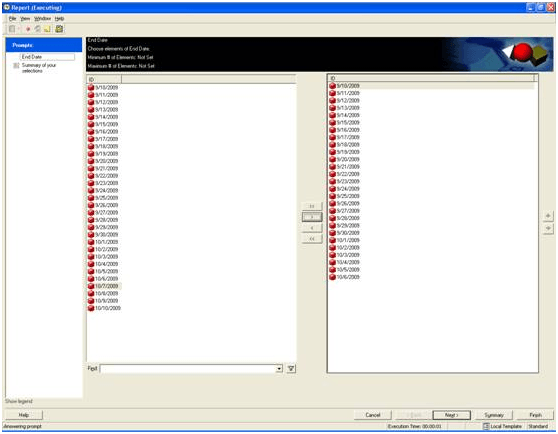The image size is (558, 434).
Task: Click the Finish button
Action: click(x=536, y=415)
